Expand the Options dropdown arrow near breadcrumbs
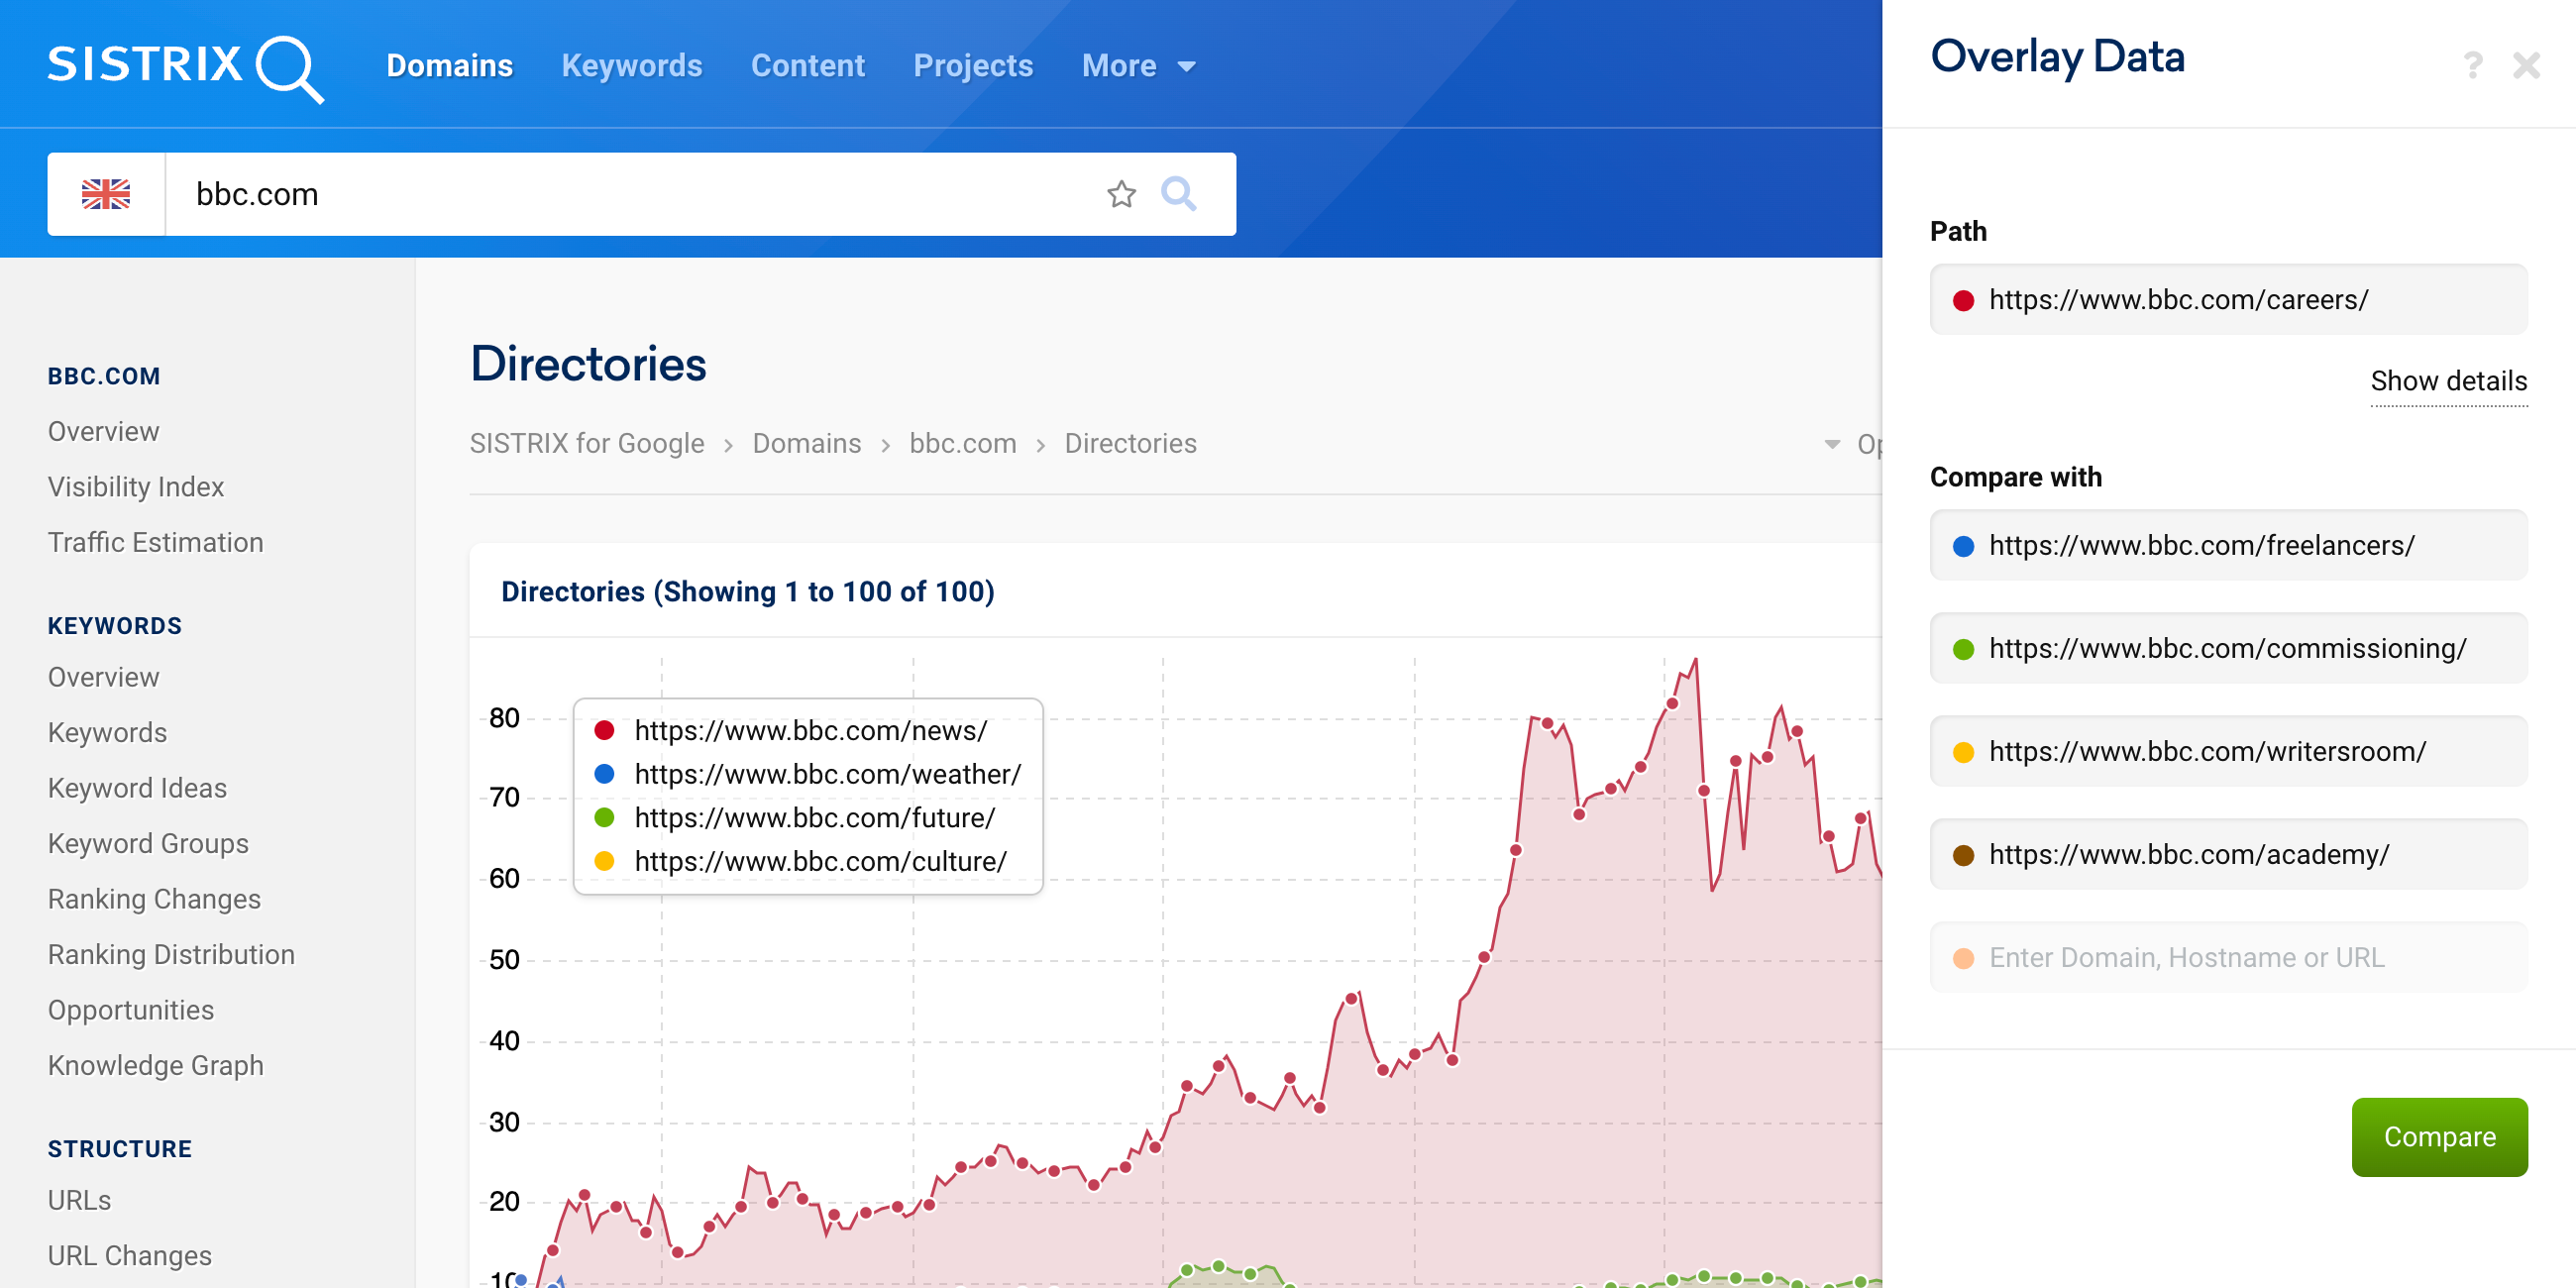 [1832, 444]
